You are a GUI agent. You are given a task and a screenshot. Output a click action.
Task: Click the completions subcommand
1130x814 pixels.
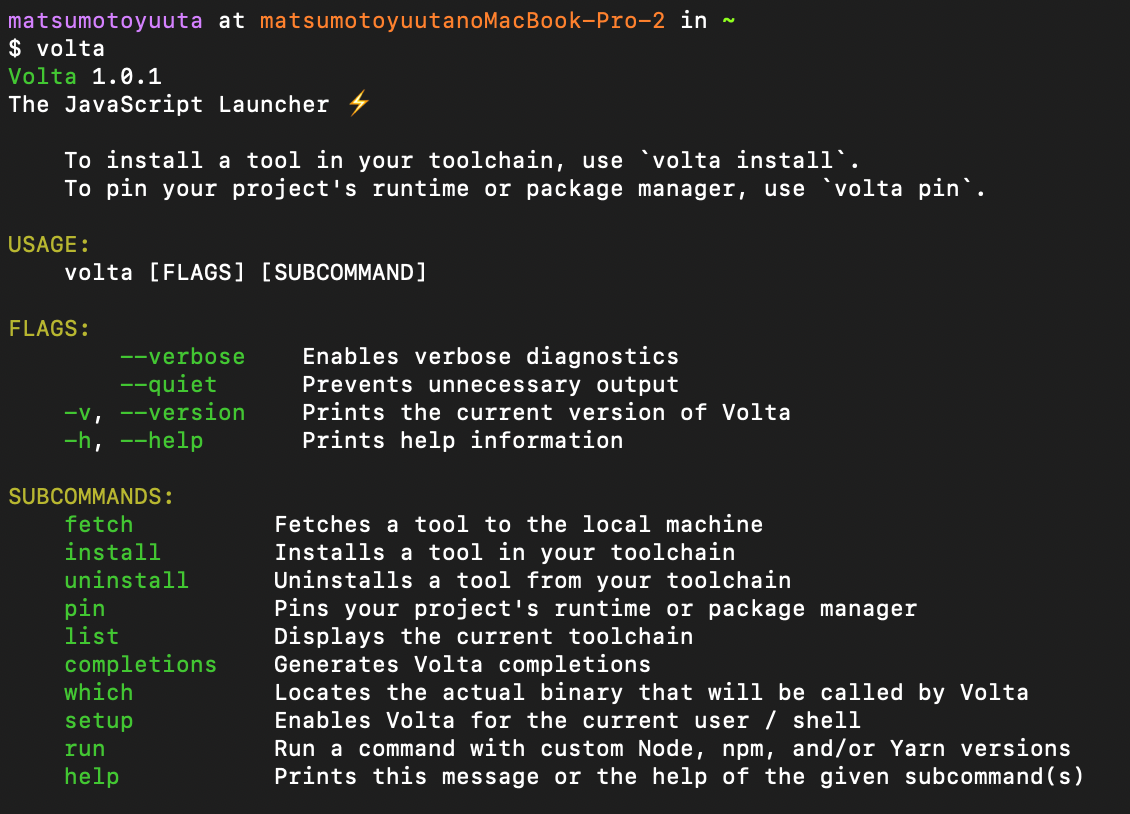141,665
